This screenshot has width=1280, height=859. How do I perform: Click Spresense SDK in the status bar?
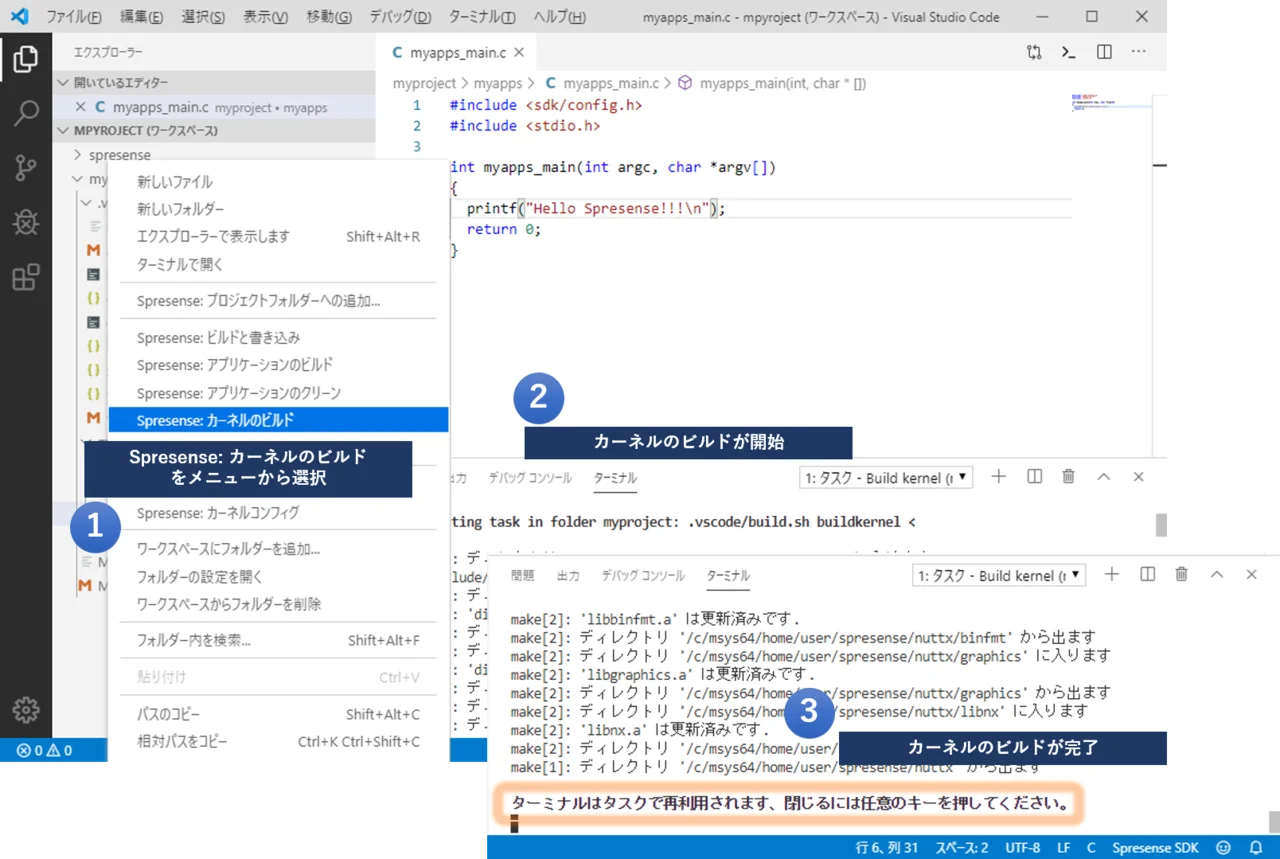[1155, 848]
